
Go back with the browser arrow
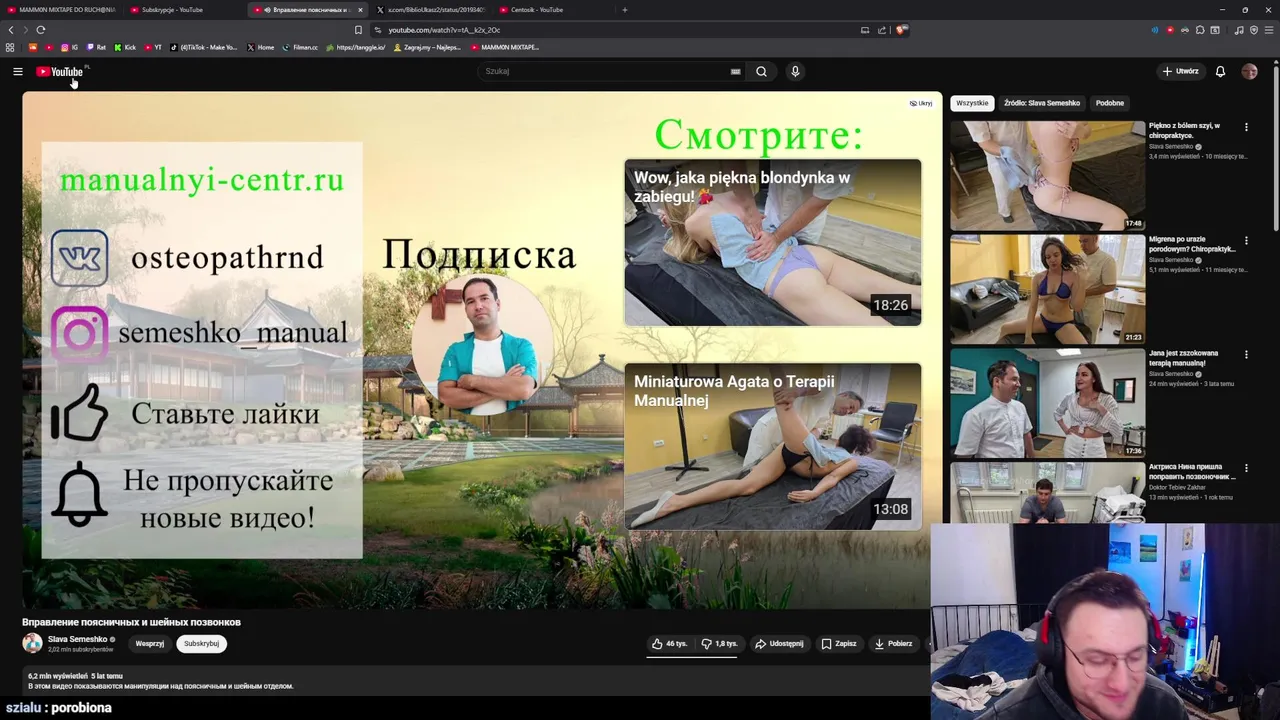(x=11, y=30)
